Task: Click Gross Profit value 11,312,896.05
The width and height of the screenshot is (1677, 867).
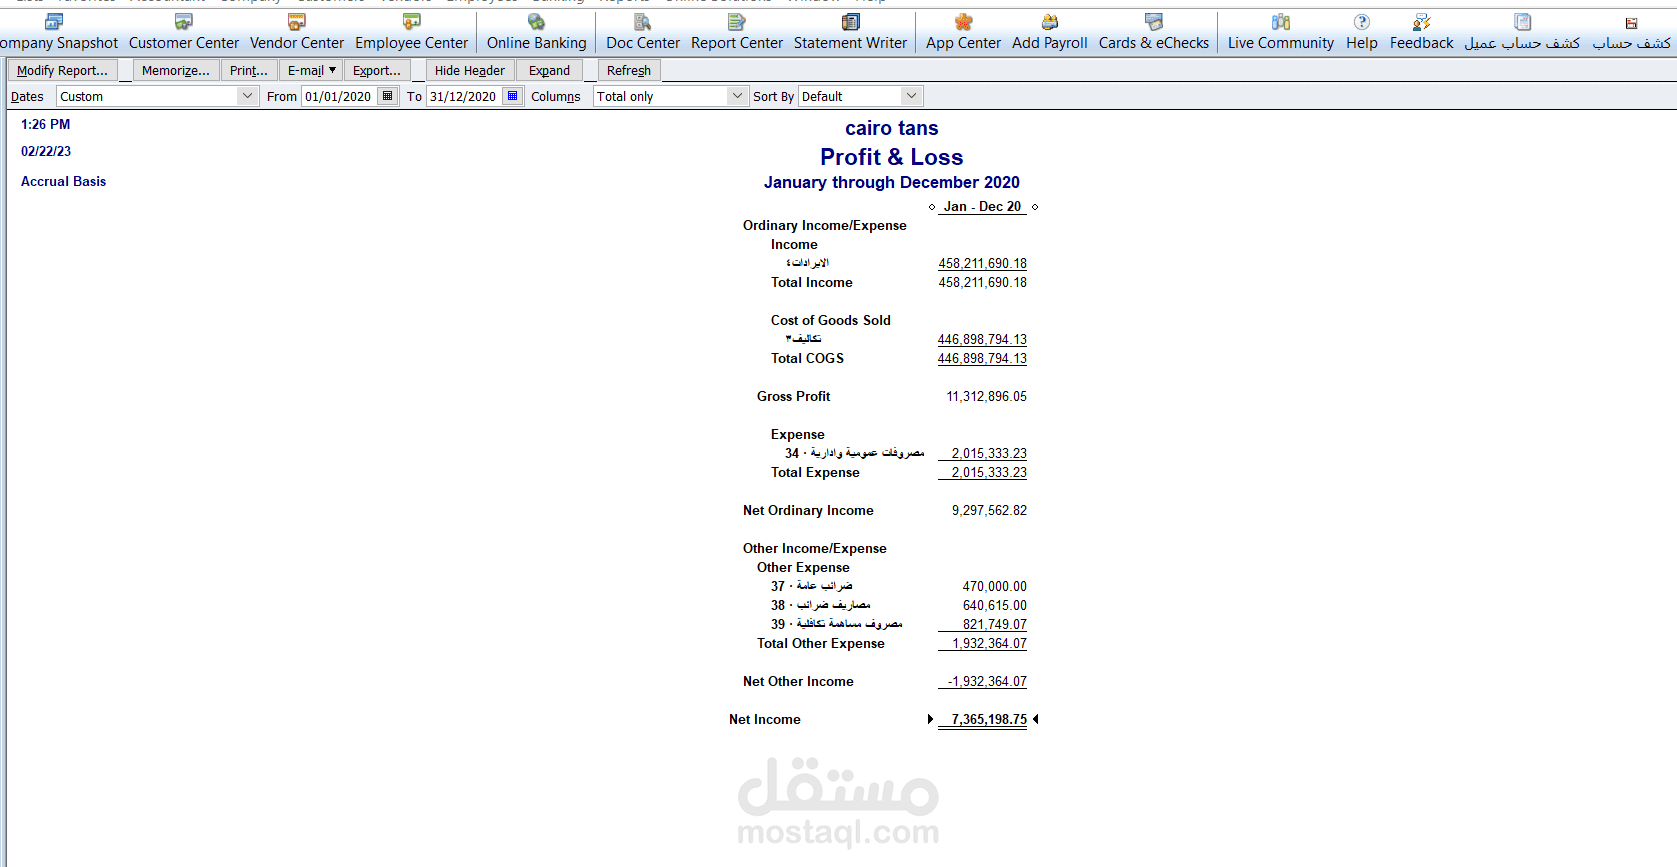Action: [986, 396]
